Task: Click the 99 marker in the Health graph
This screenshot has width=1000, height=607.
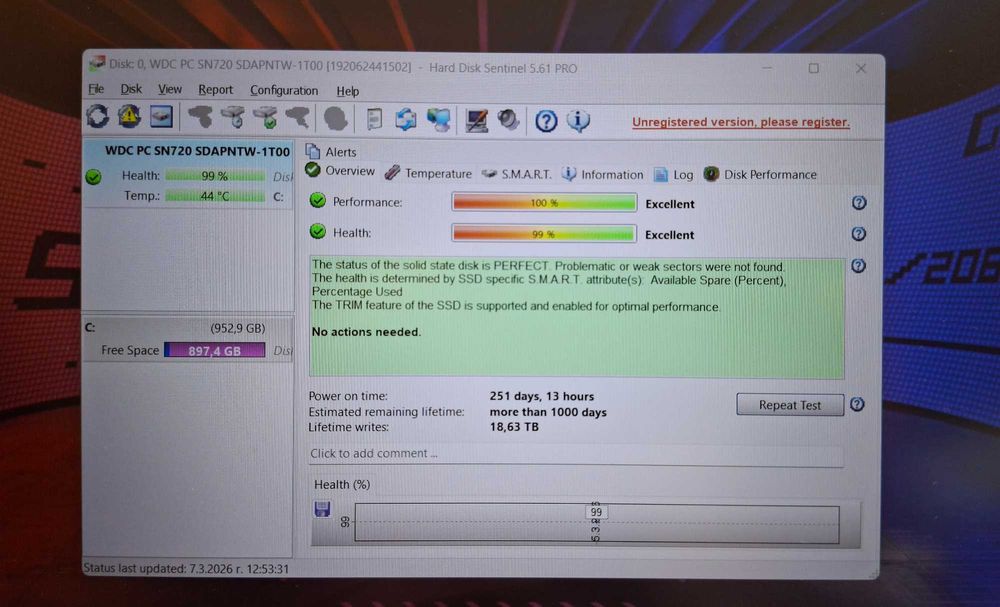Action: tap(596, 512)
